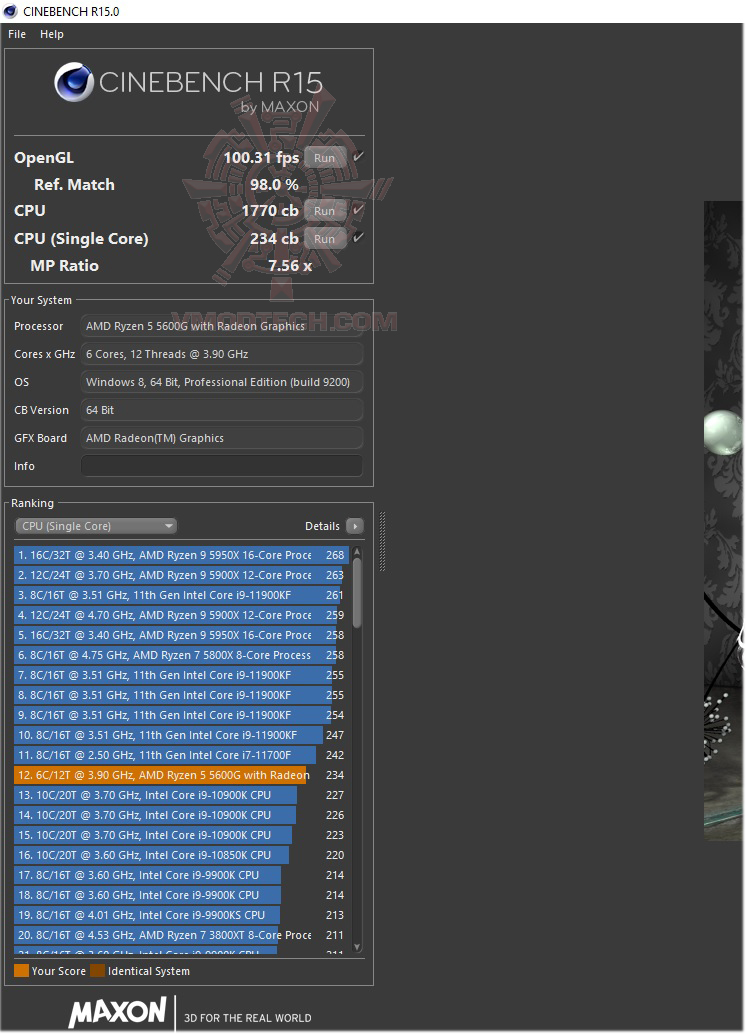Click the OS field showing Windows 8
746x1034 pixels.
(x=222, y=382)
